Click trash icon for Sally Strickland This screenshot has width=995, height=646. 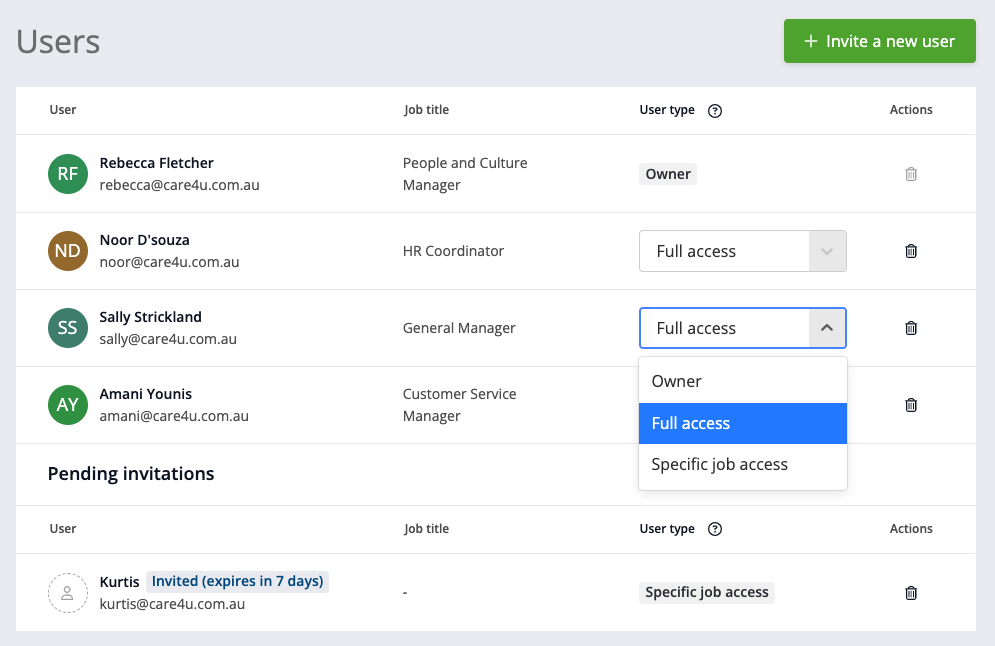(910, 328)
